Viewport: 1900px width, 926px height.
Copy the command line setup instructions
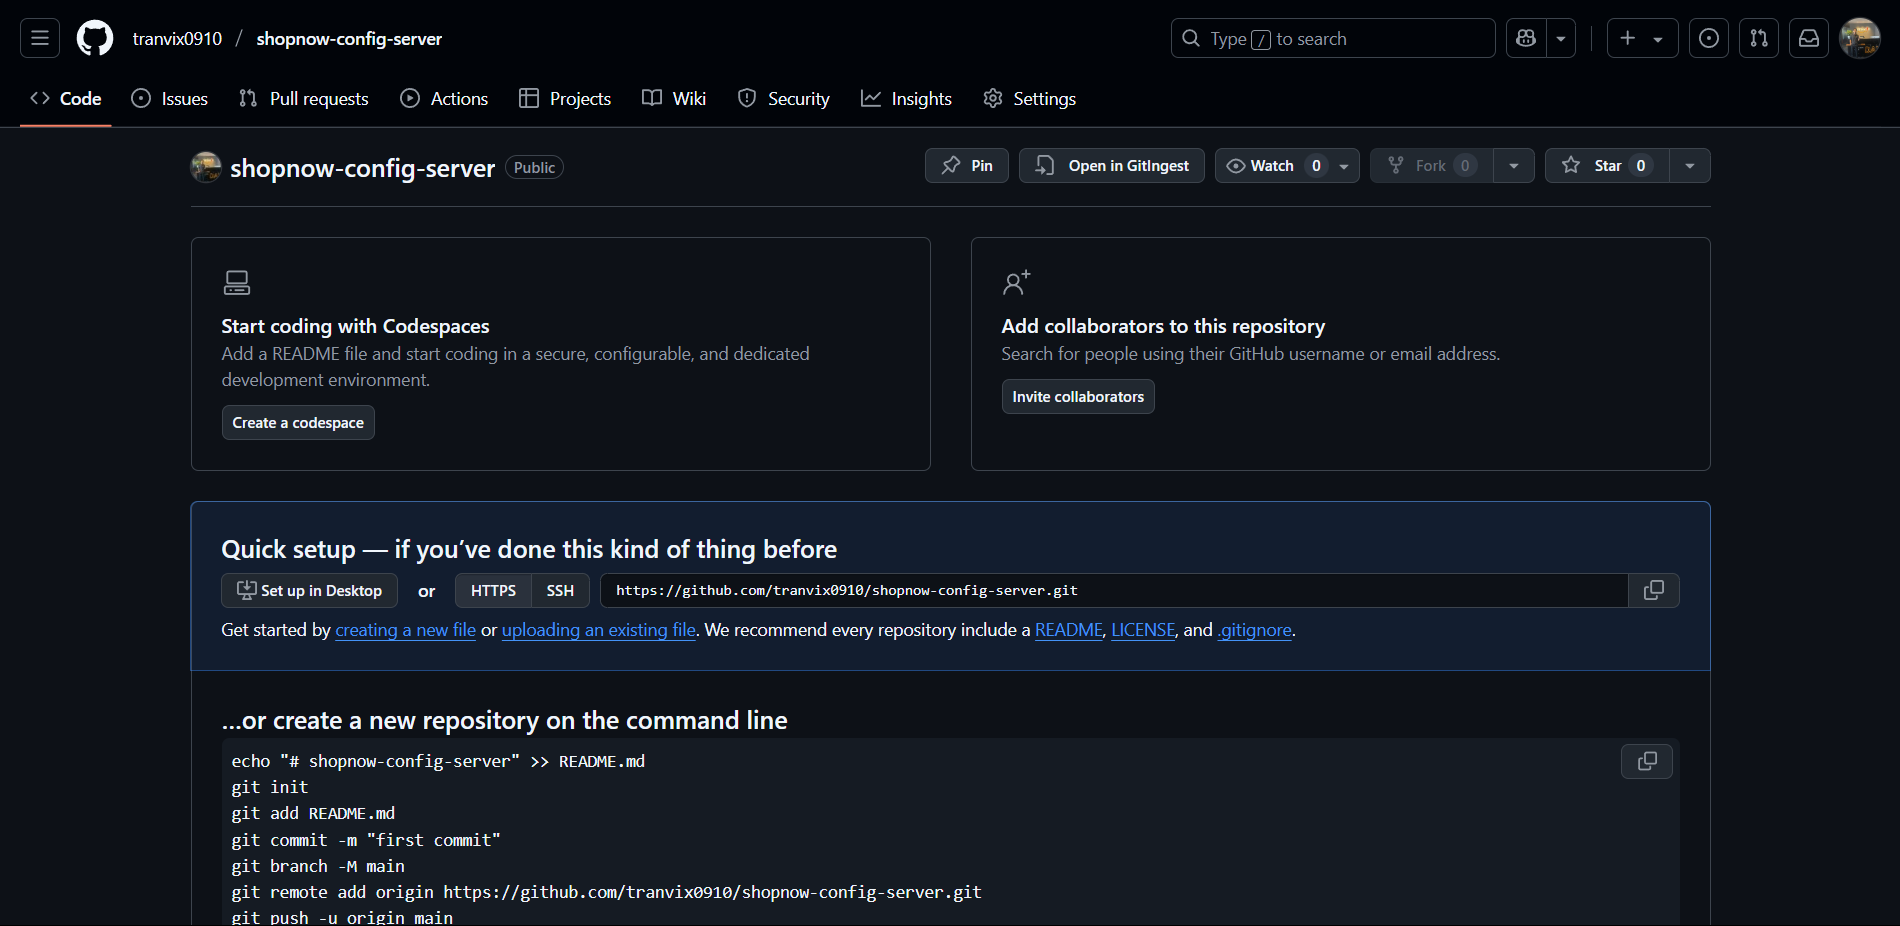[x=1646, y=761]
